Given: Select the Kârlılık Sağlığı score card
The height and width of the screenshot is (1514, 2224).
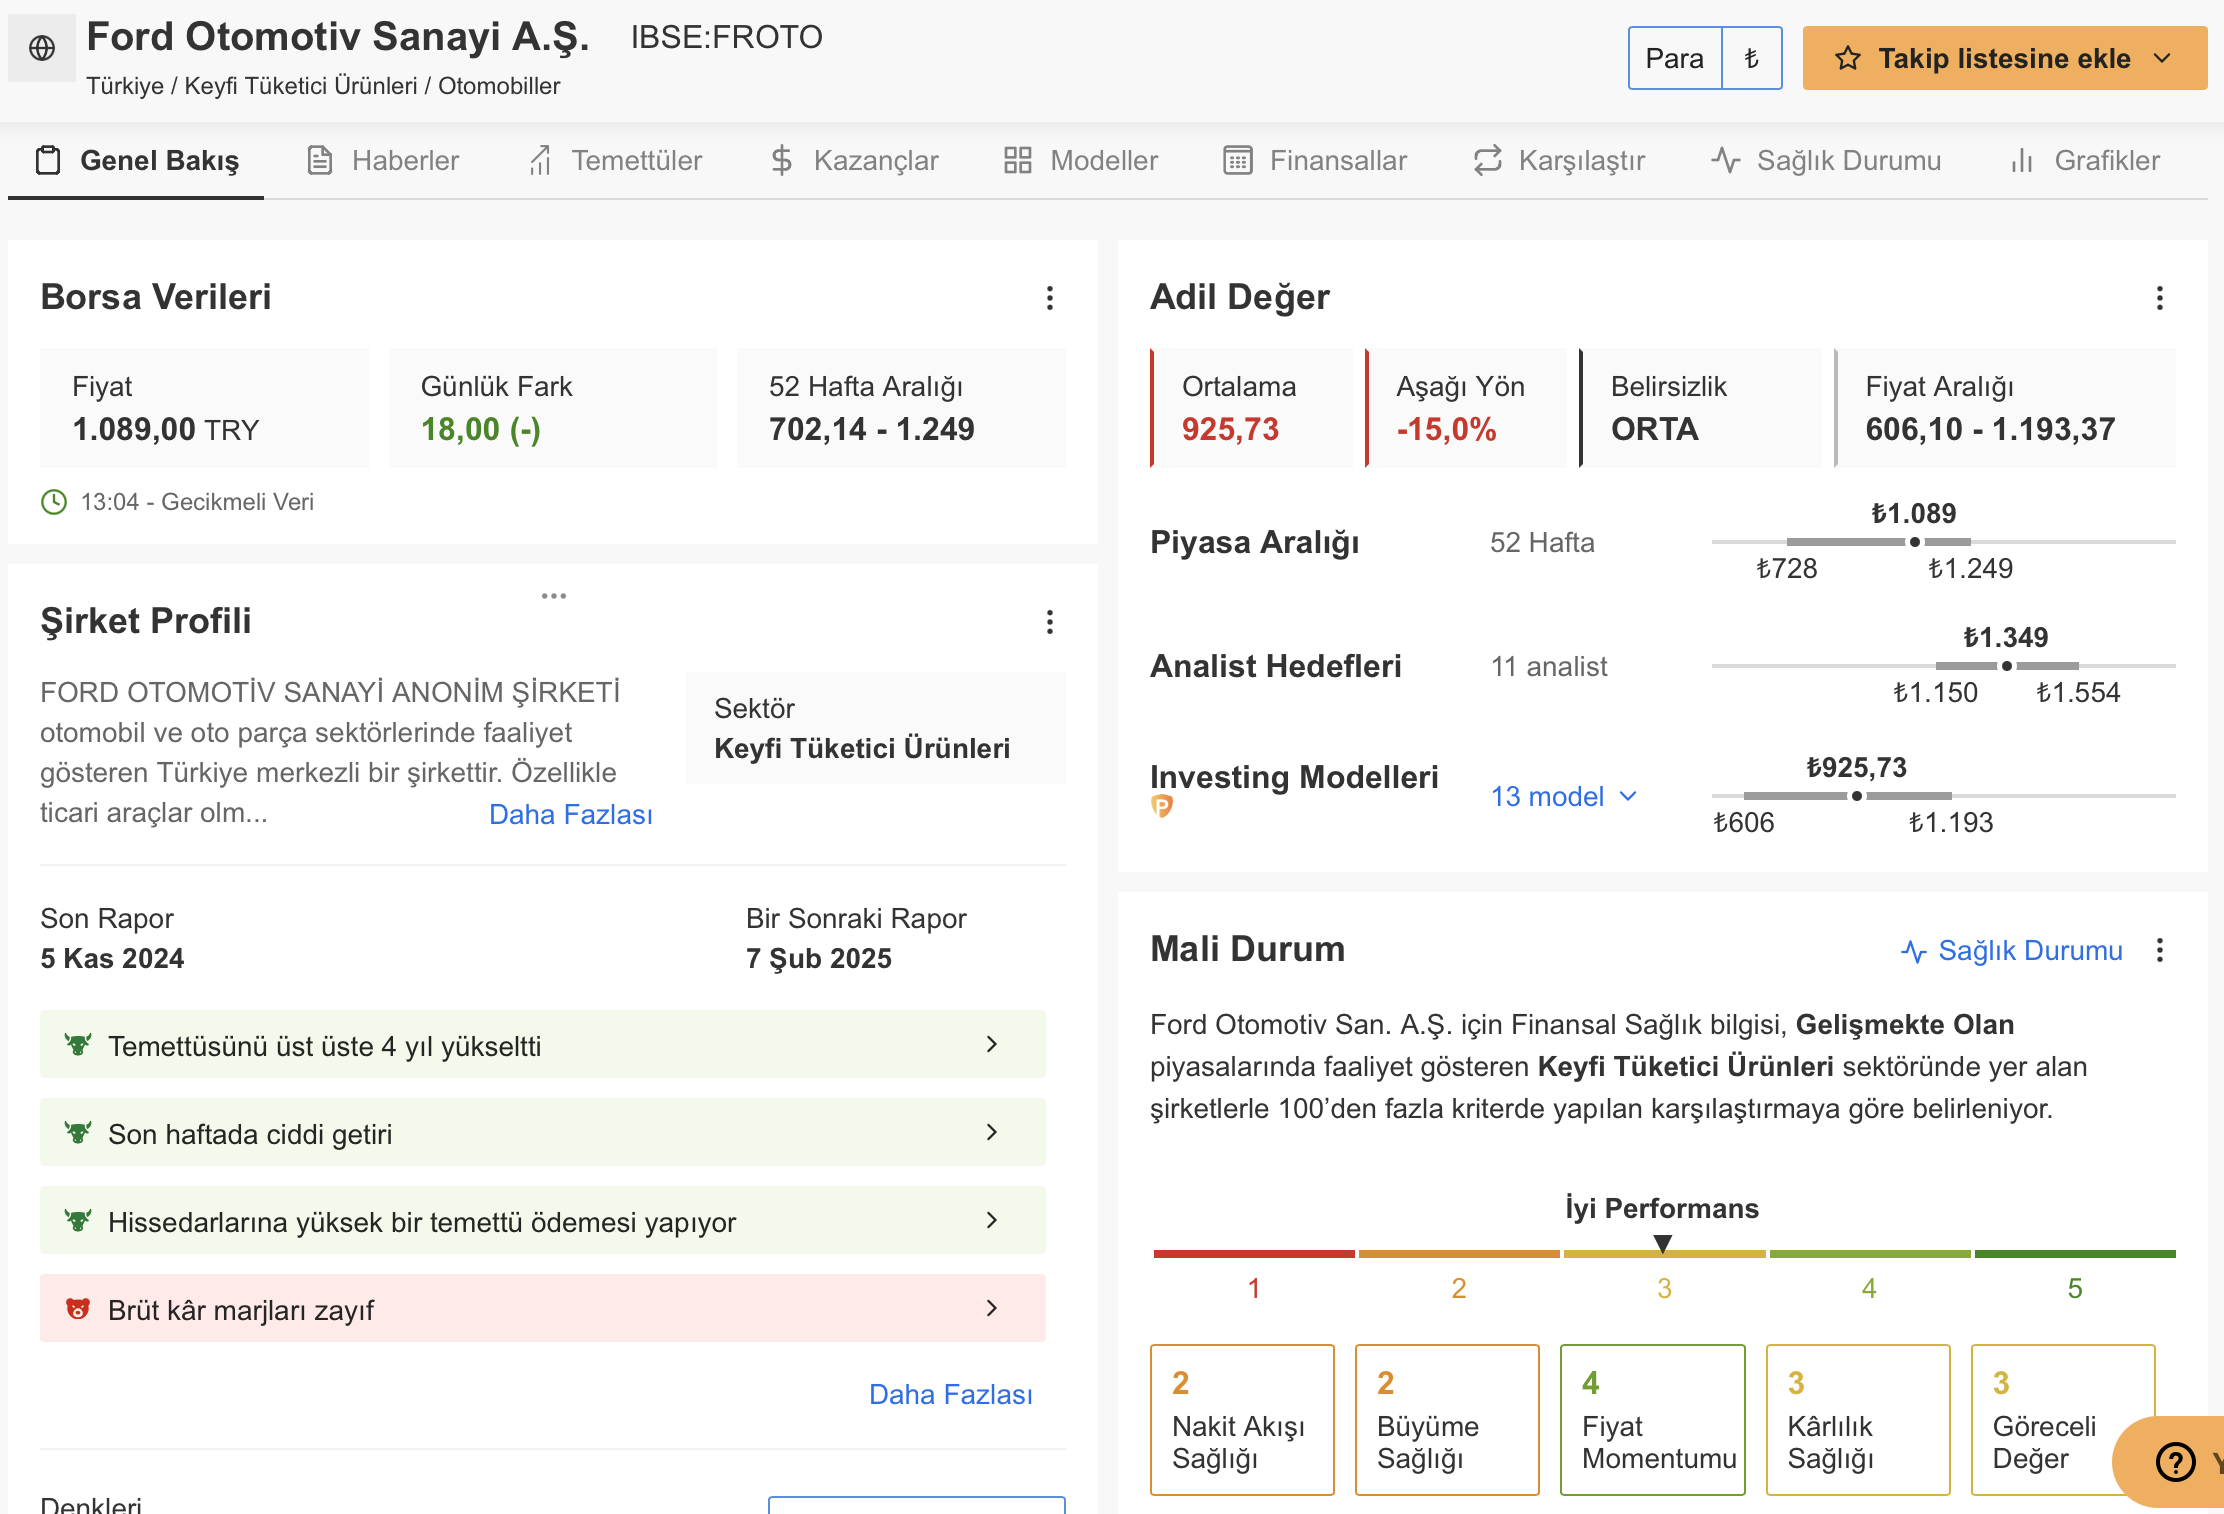Looking at the screenshot, I should [x=1858, y=1420].
